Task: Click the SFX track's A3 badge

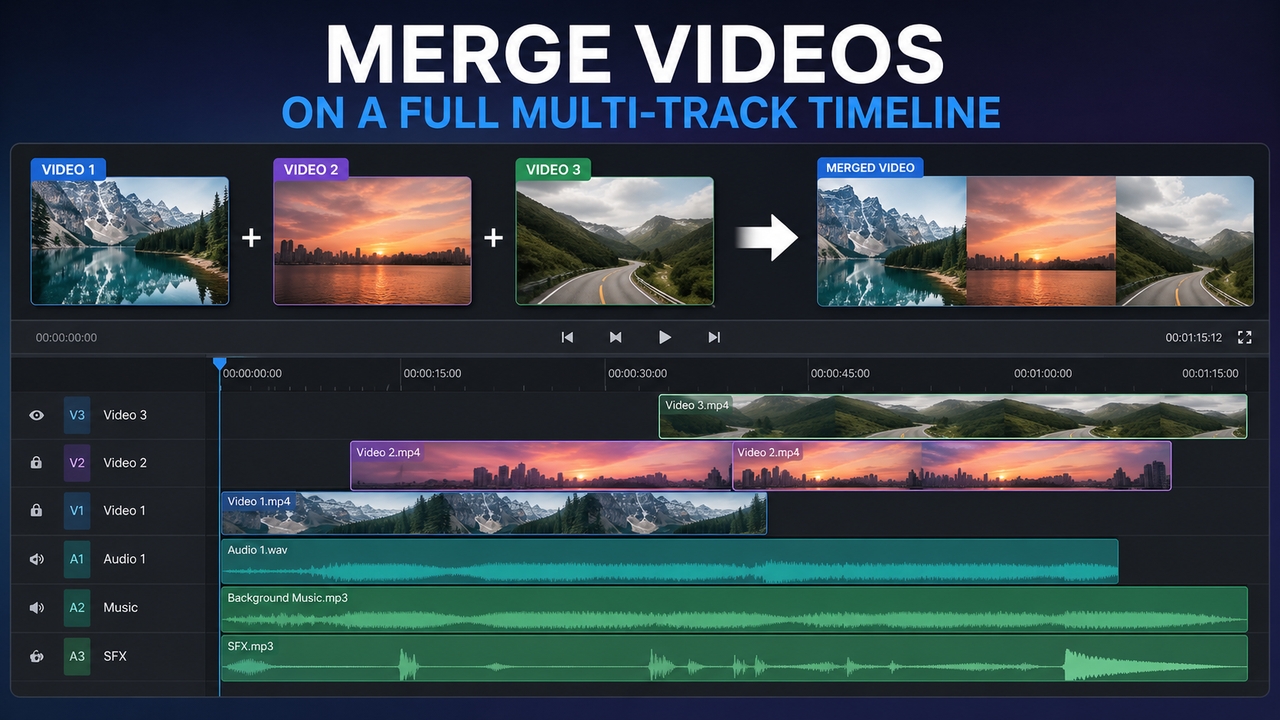Action: [77, 657]
